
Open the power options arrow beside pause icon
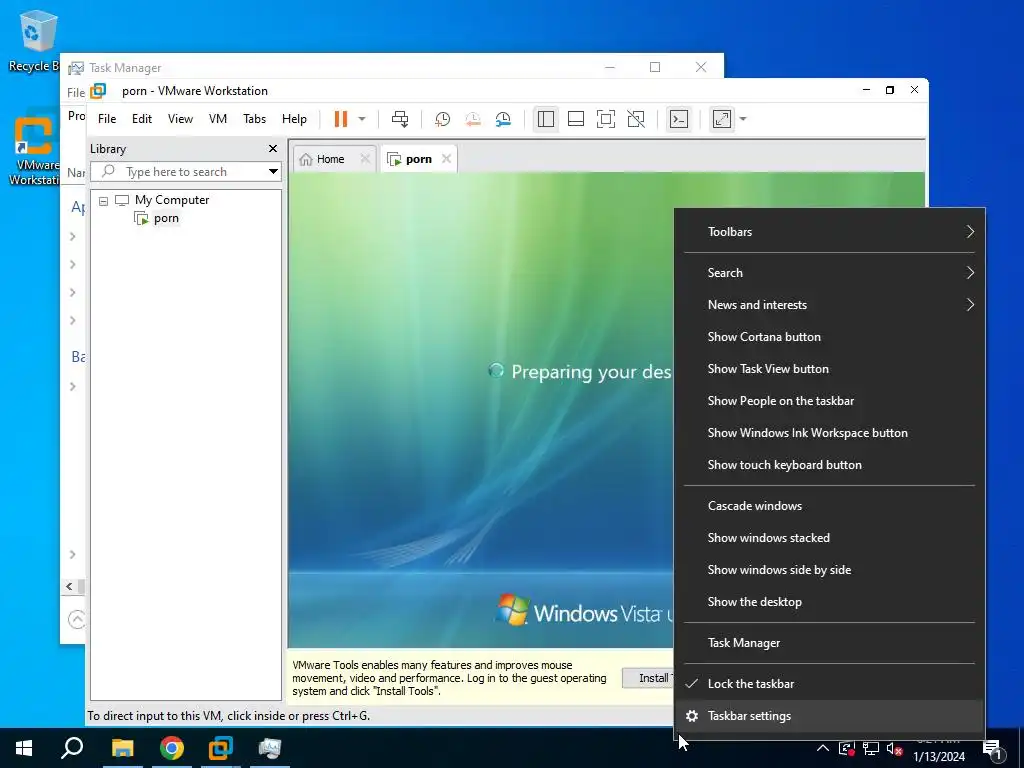click(x=362, y=119)
